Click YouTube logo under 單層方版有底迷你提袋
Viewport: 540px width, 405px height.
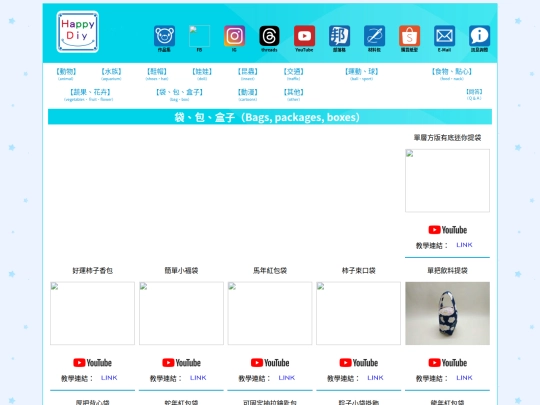[x=447, y=230]
